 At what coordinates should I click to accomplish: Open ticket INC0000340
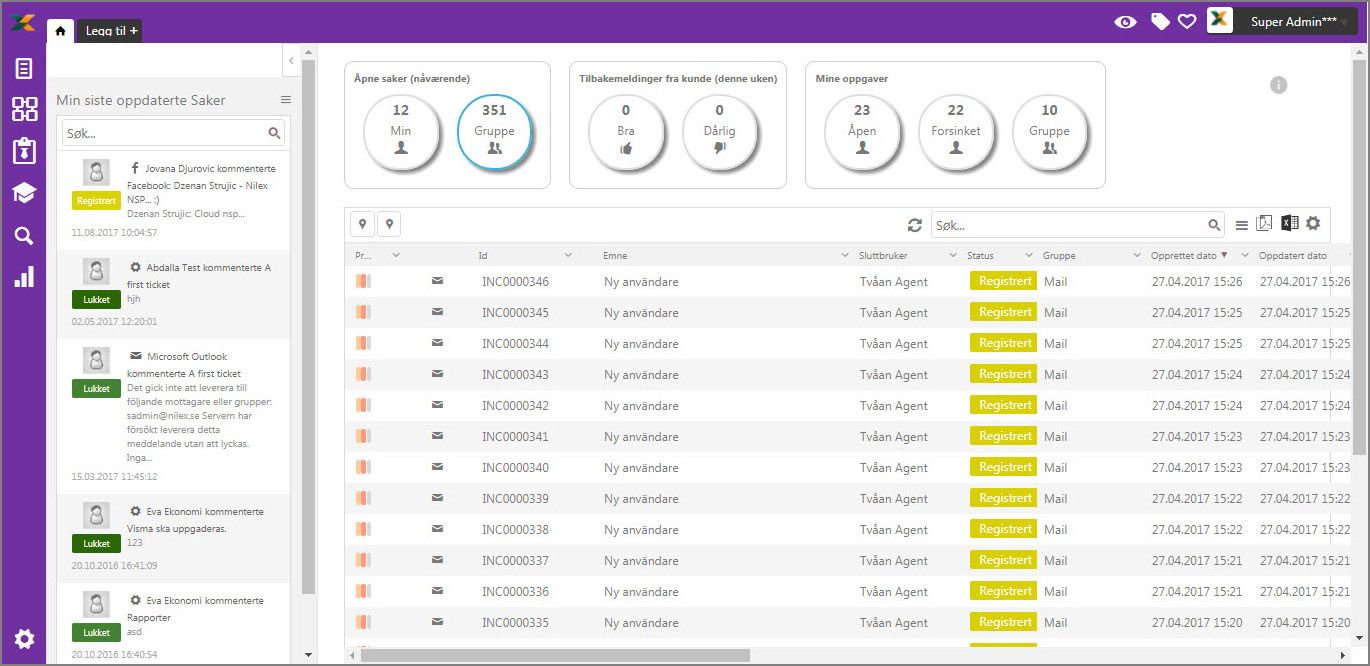[x=515, y=468]
